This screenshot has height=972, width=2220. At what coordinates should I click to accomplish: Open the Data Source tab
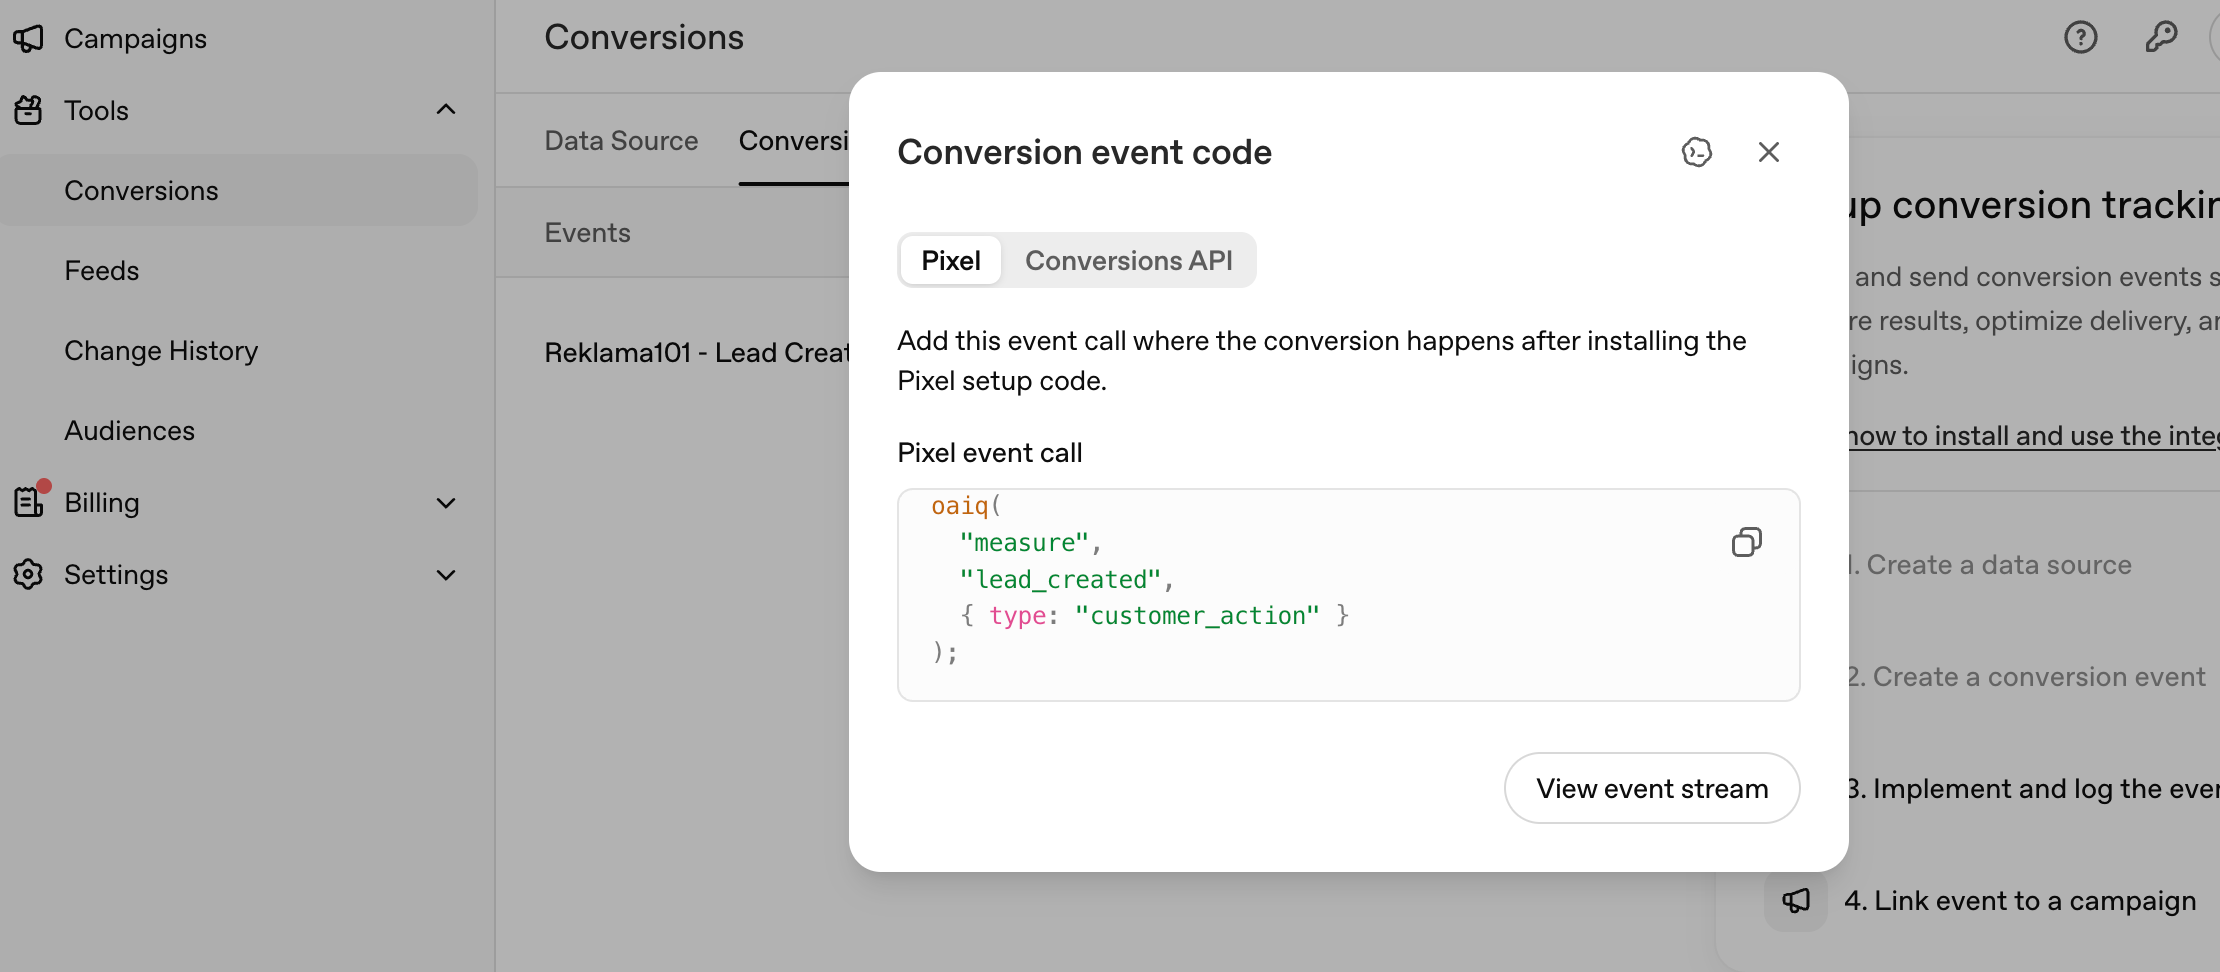coord(621,141)
